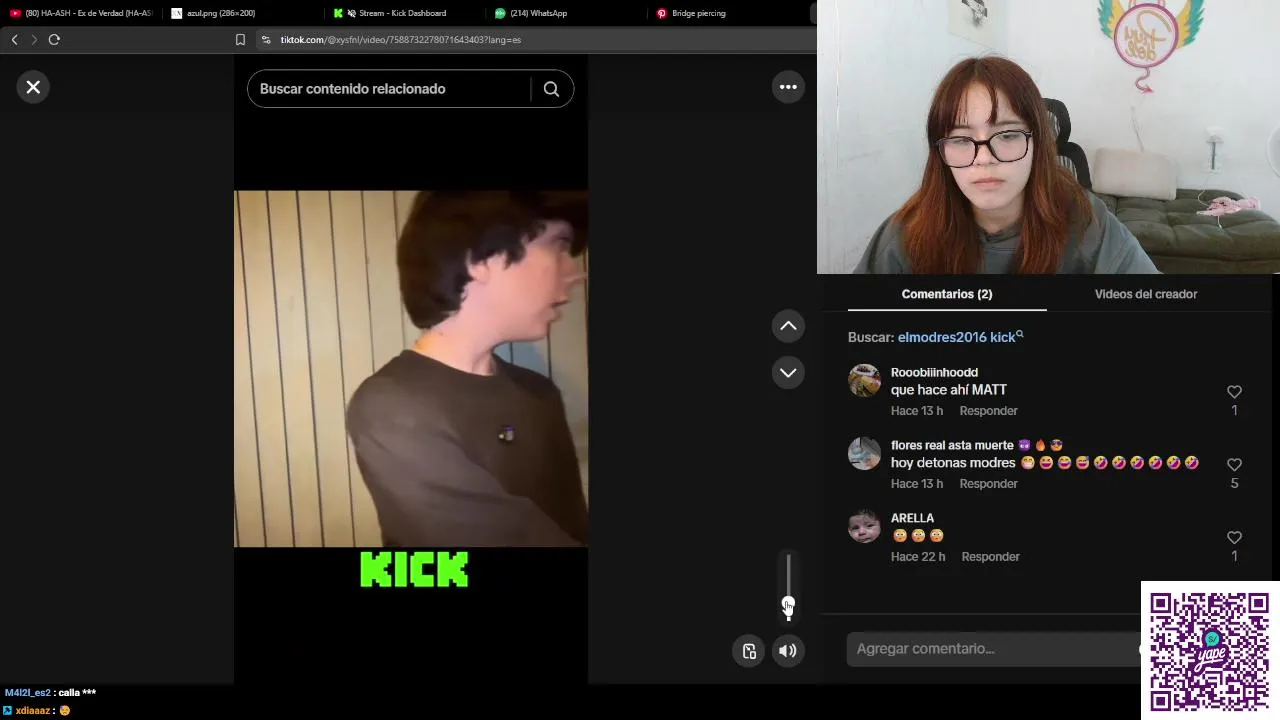1280x720 pixels.
Task: Click the tiktok.com address bar URL
Action: pyautogui.click(x=400, y=40)
